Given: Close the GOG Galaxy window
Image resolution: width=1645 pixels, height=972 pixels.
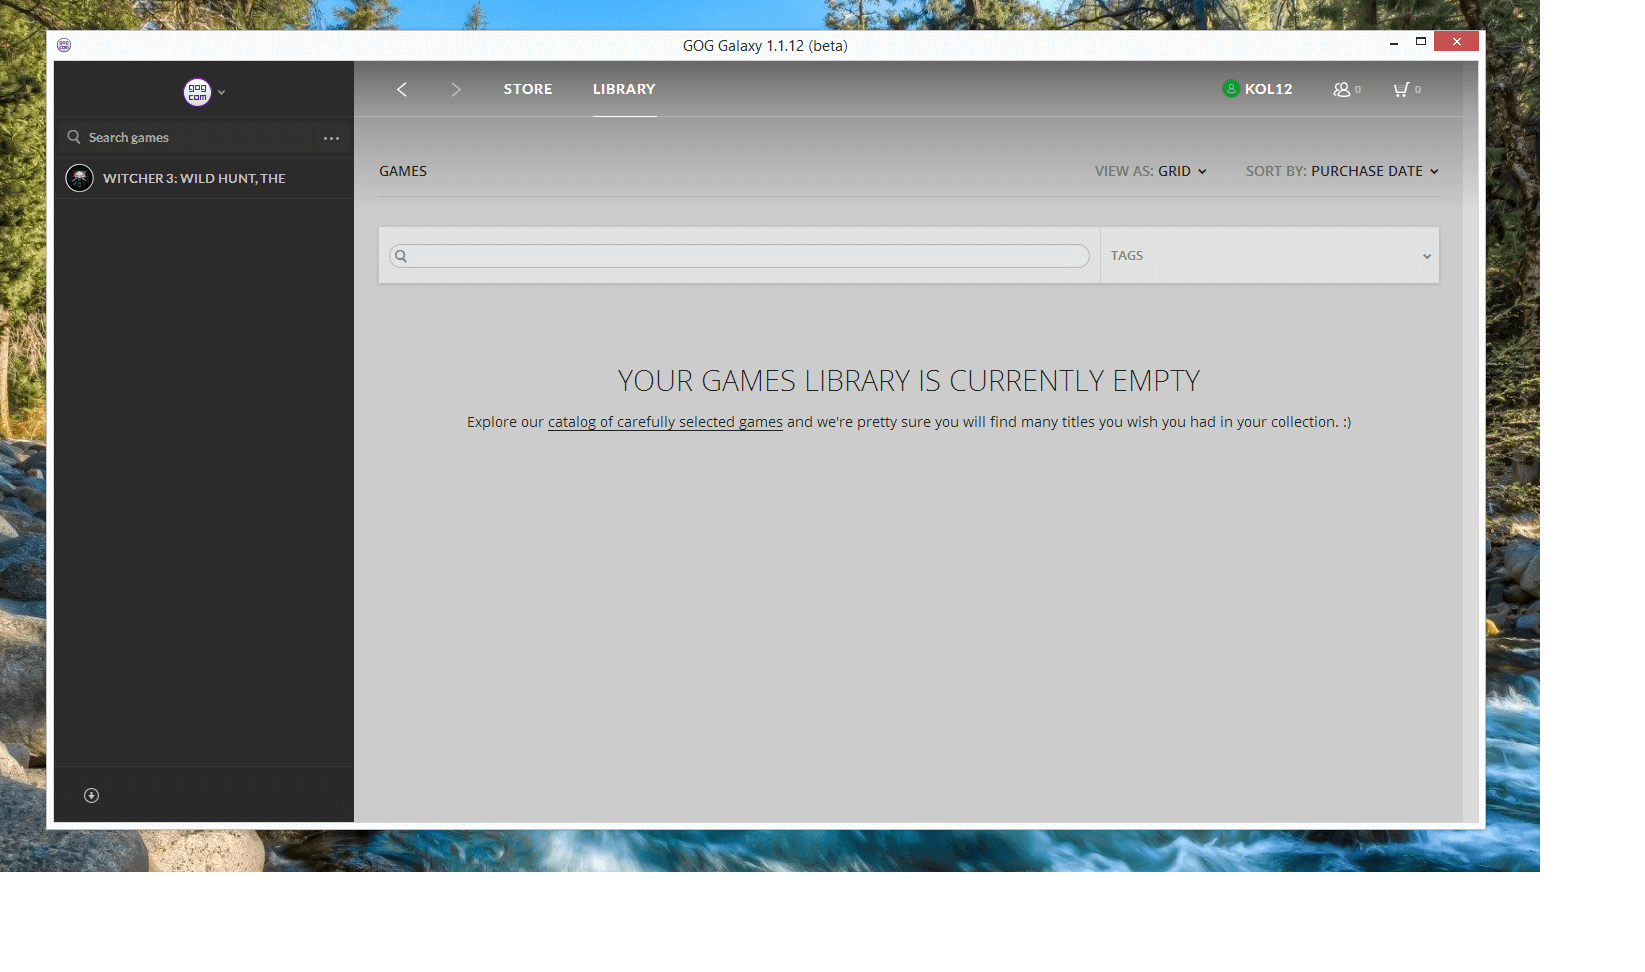Looking at the screenshot, I should pyautogui.click(x=1456, y=41).
